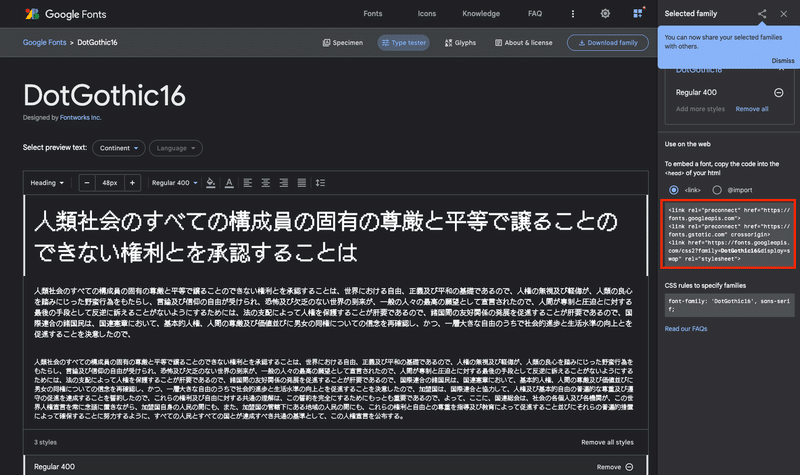
Task: Click the Download family button
Action: point(608,43)
